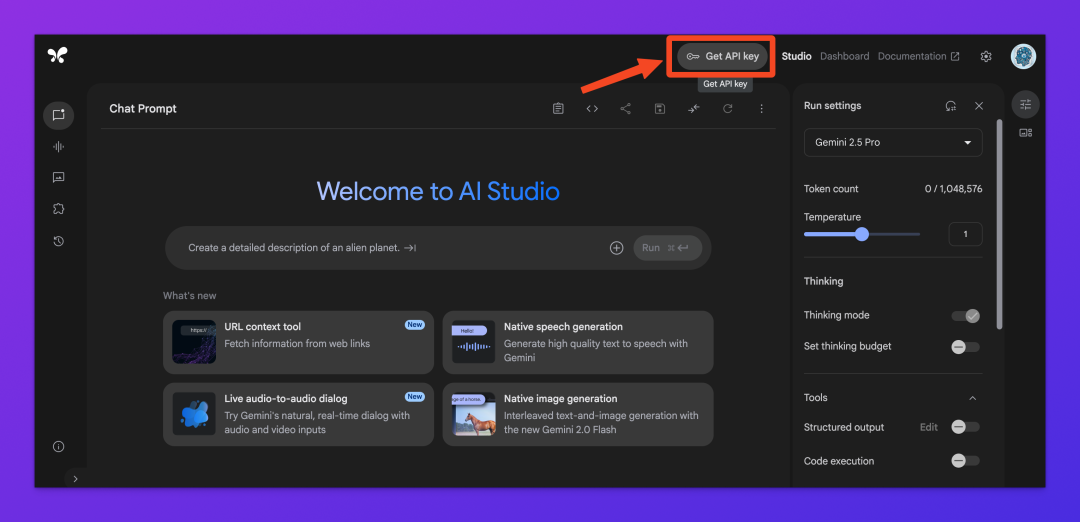Viewport: 1080px width, 522px height.
Task: Open the Gemini 2.5 Pro model dropdown
Action: click(x=893, y=143)
